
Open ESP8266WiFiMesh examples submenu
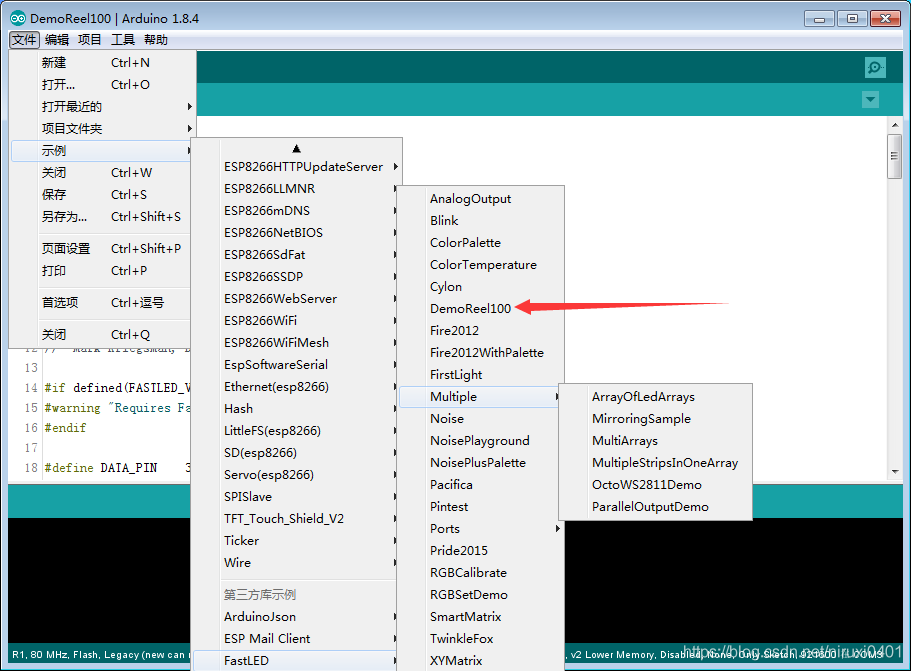(x=296, y=343)
